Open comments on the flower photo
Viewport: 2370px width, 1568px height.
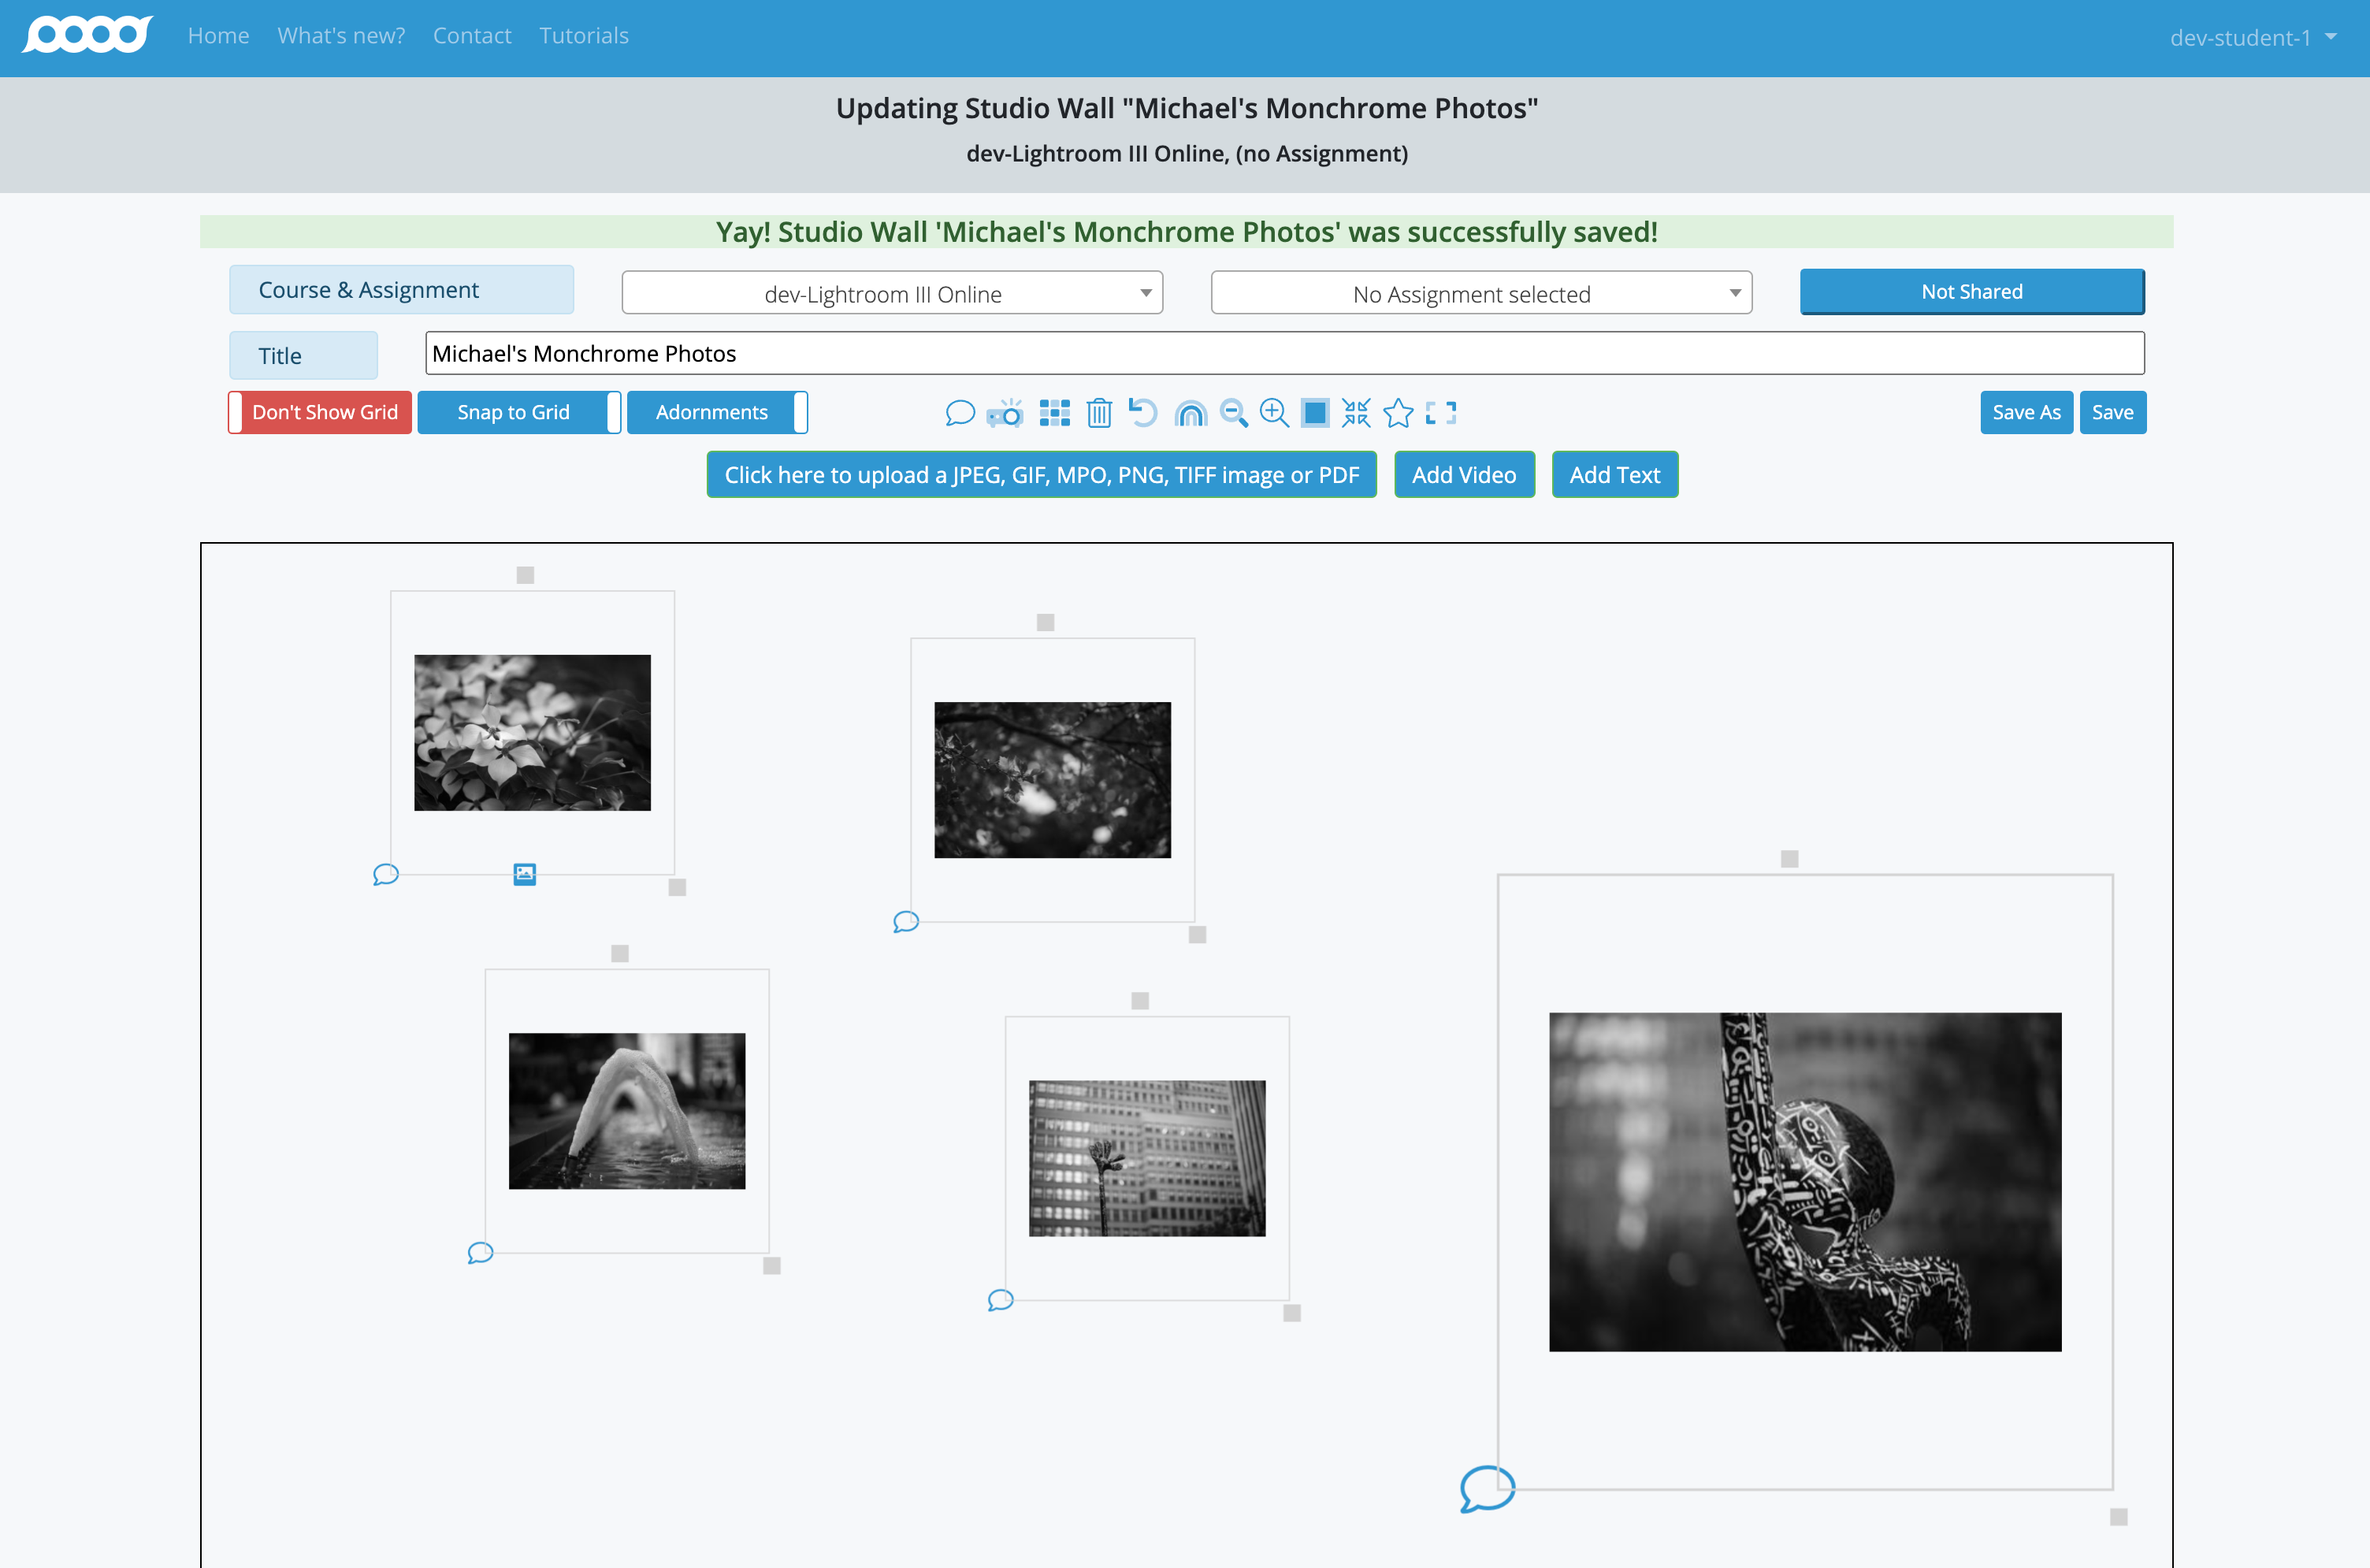[x=385, y=875]
